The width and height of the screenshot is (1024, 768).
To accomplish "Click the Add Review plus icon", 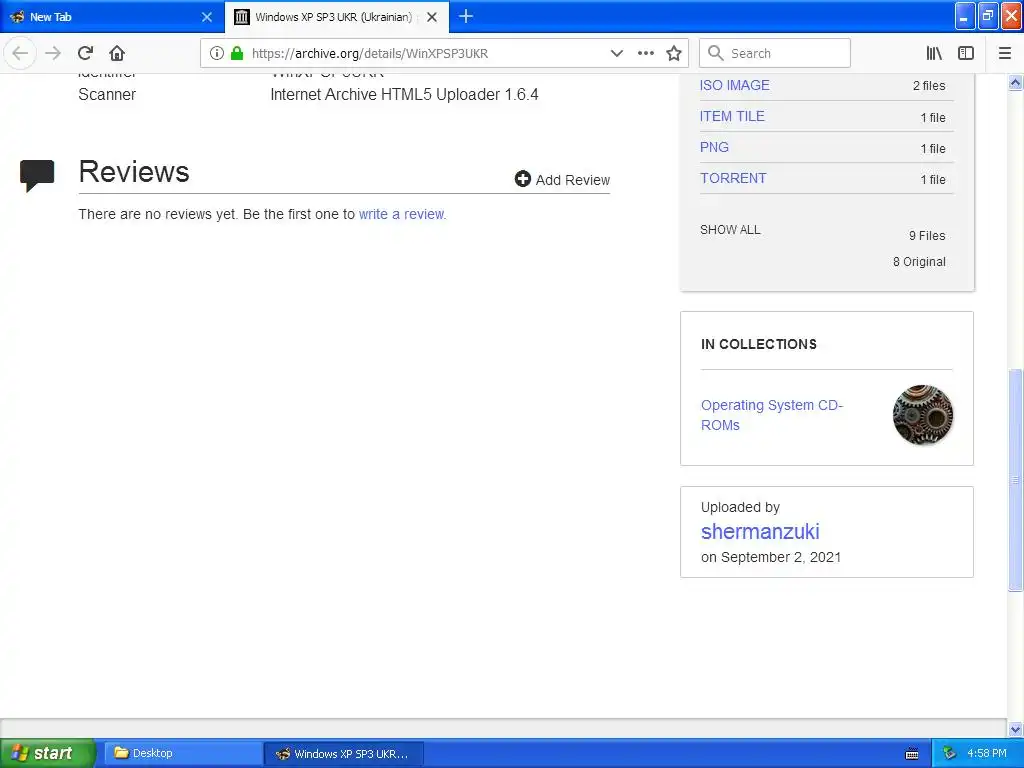I will pos(522,179).
